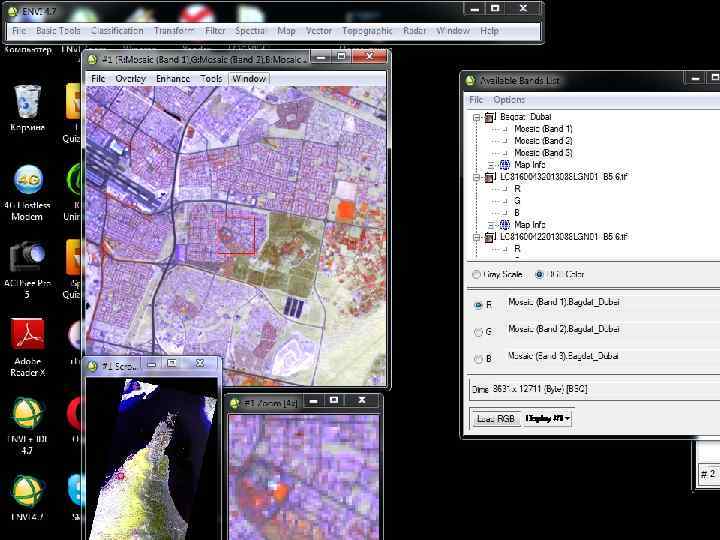The image size is (720, 540).
Task: Collapse the Bagdat_Dubai tree node
Action: 477,118
